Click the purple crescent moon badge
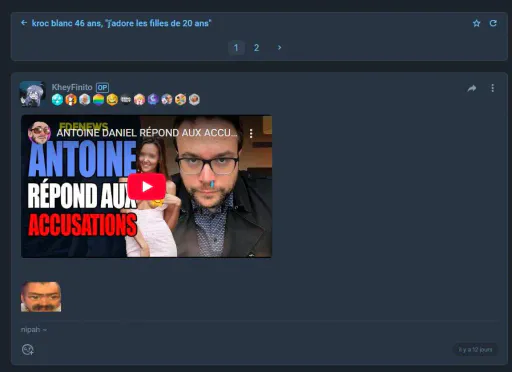The width and height of the screenshot is (512, 372). (x=153, y=99)
